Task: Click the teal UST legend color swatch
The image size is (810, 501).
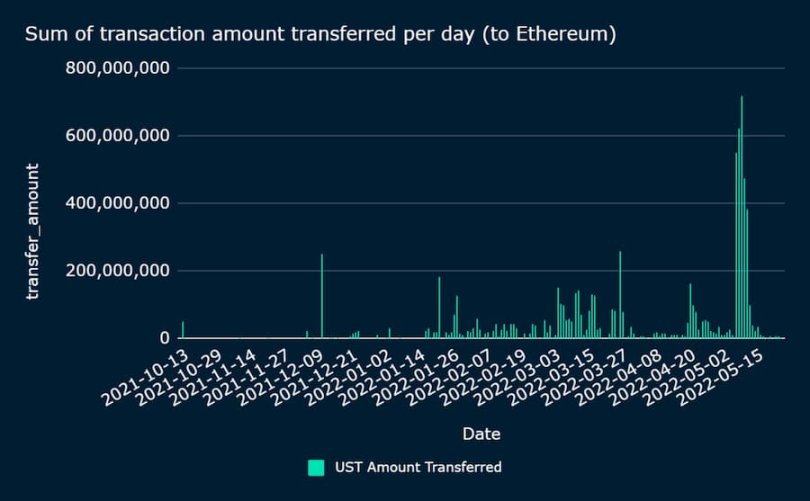Action: [317, 467]
